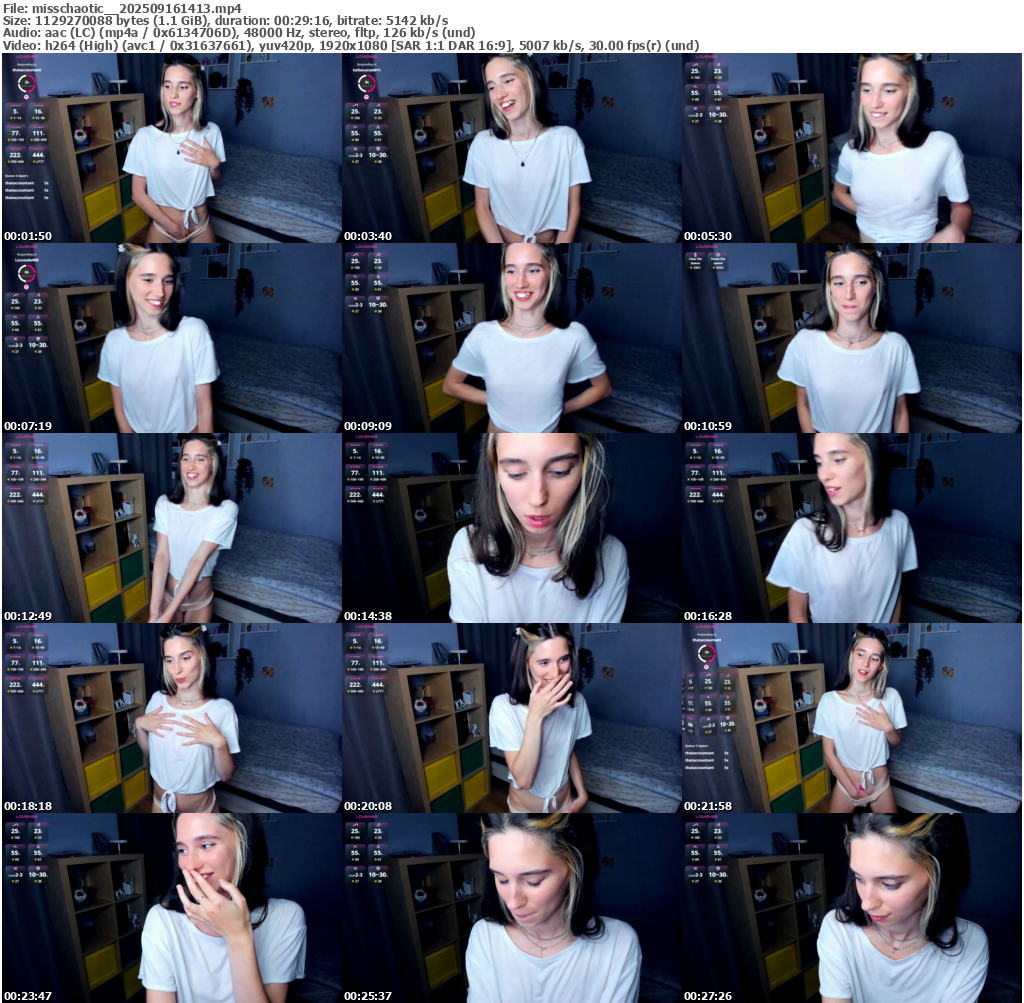
Task: Select the 'Video: h264 (High)' info line
Action: tap(351, 46)
